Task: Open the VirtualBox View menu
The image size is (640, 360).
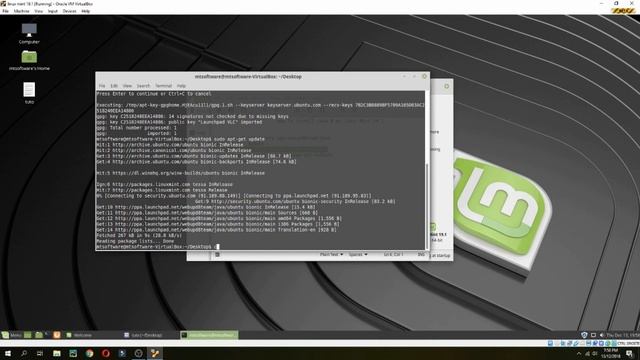Action: point(38,11)
